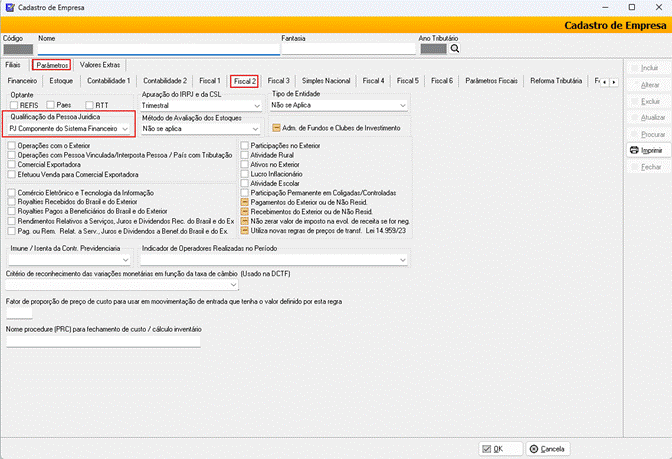Viewport: 672px width, 459px height.
Task: Check Participações no Exterior
Action: [244, 146]
